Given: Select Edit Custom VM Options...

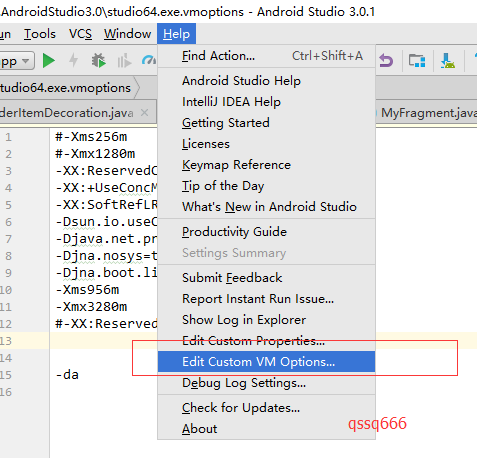Looking at the screenshot, I should (x=266, y=362).
